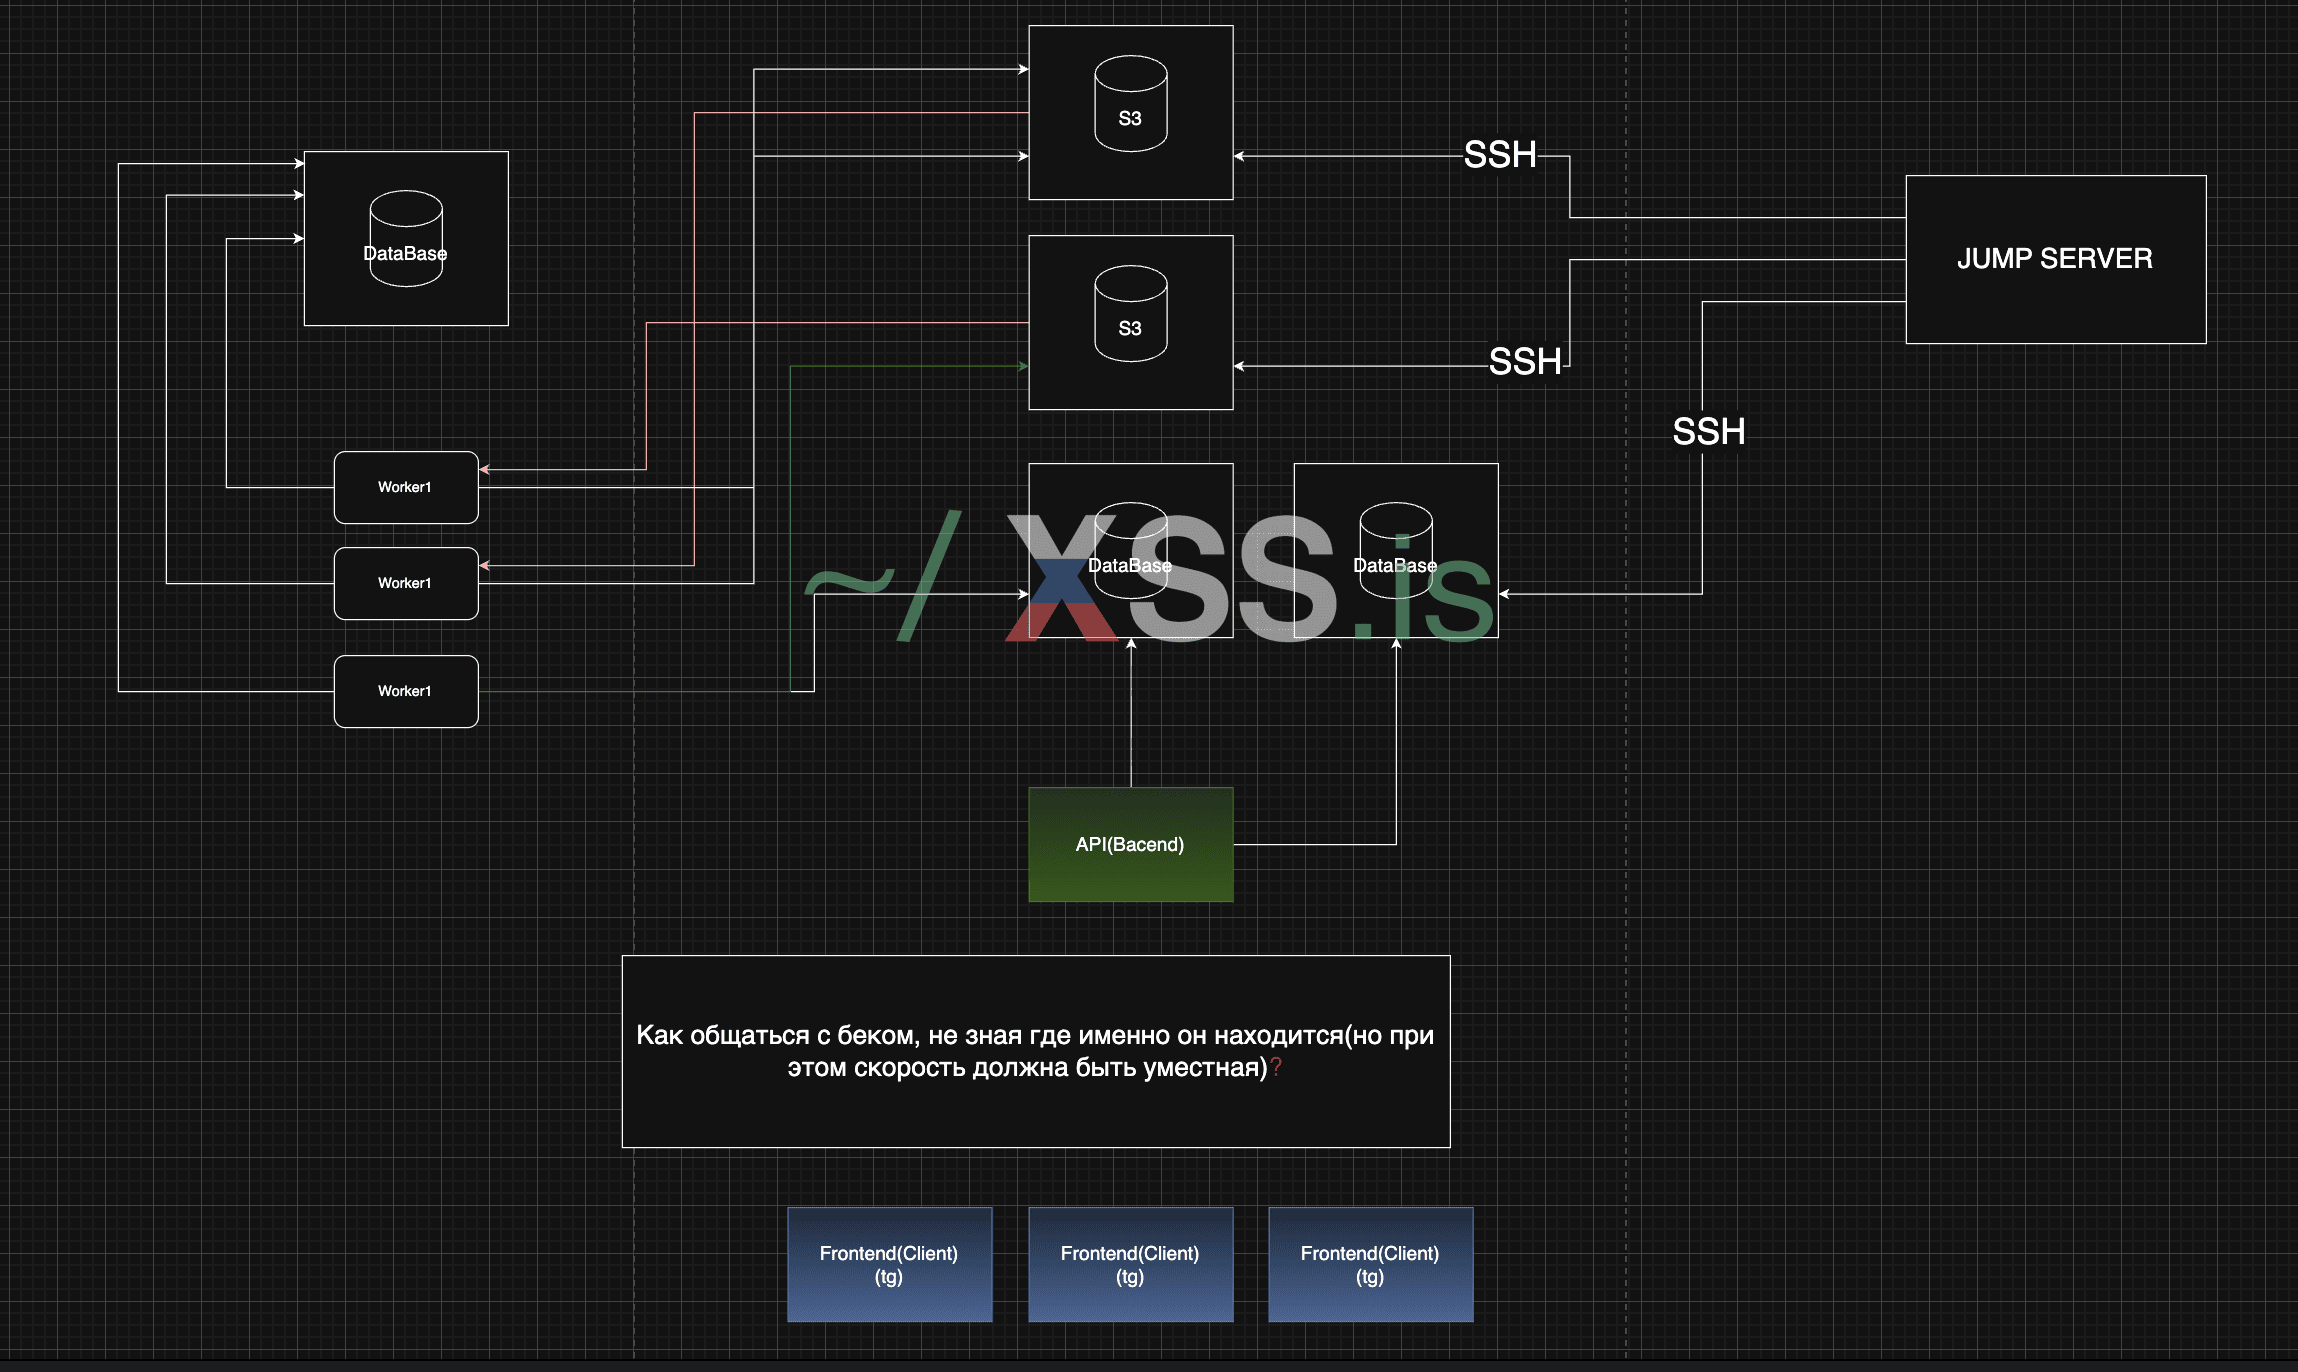Click the leftmost Frontend(Client) (tg) block
This screenshot has height=1372, width=2298.
coord(889,1264)
